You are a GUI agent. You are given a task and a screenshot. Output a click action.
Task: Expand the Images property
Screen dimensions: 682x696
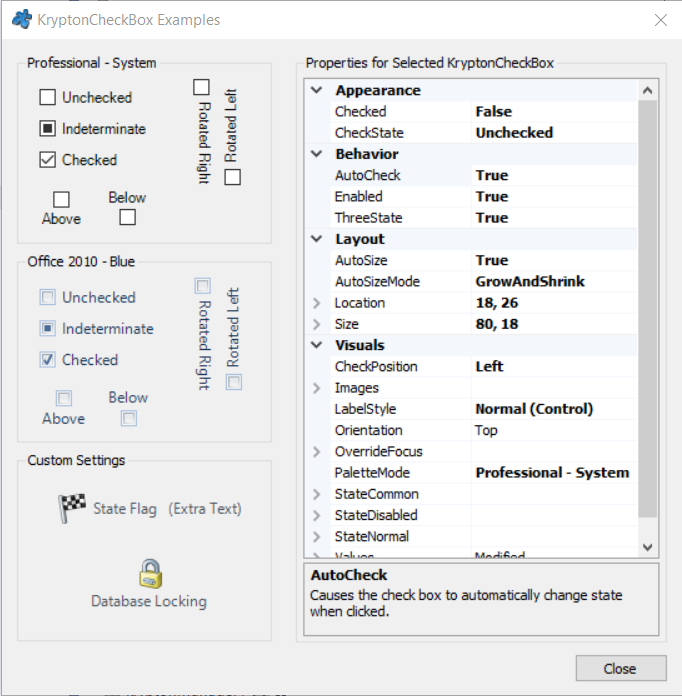click(317, 388)
